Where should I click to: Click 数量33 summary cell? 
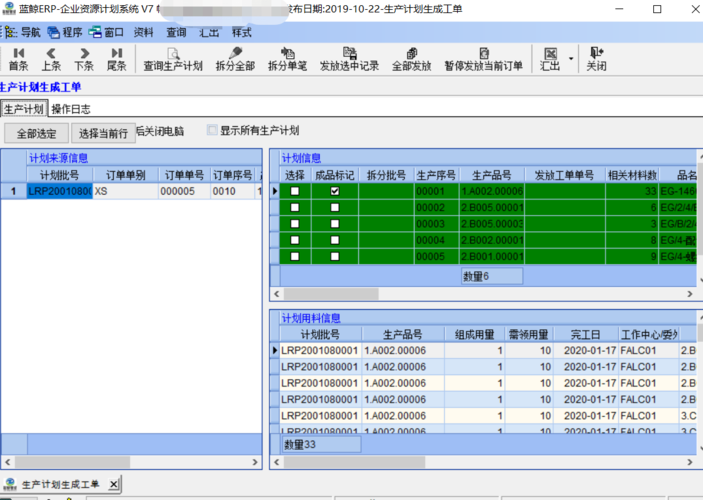(321, 444)
